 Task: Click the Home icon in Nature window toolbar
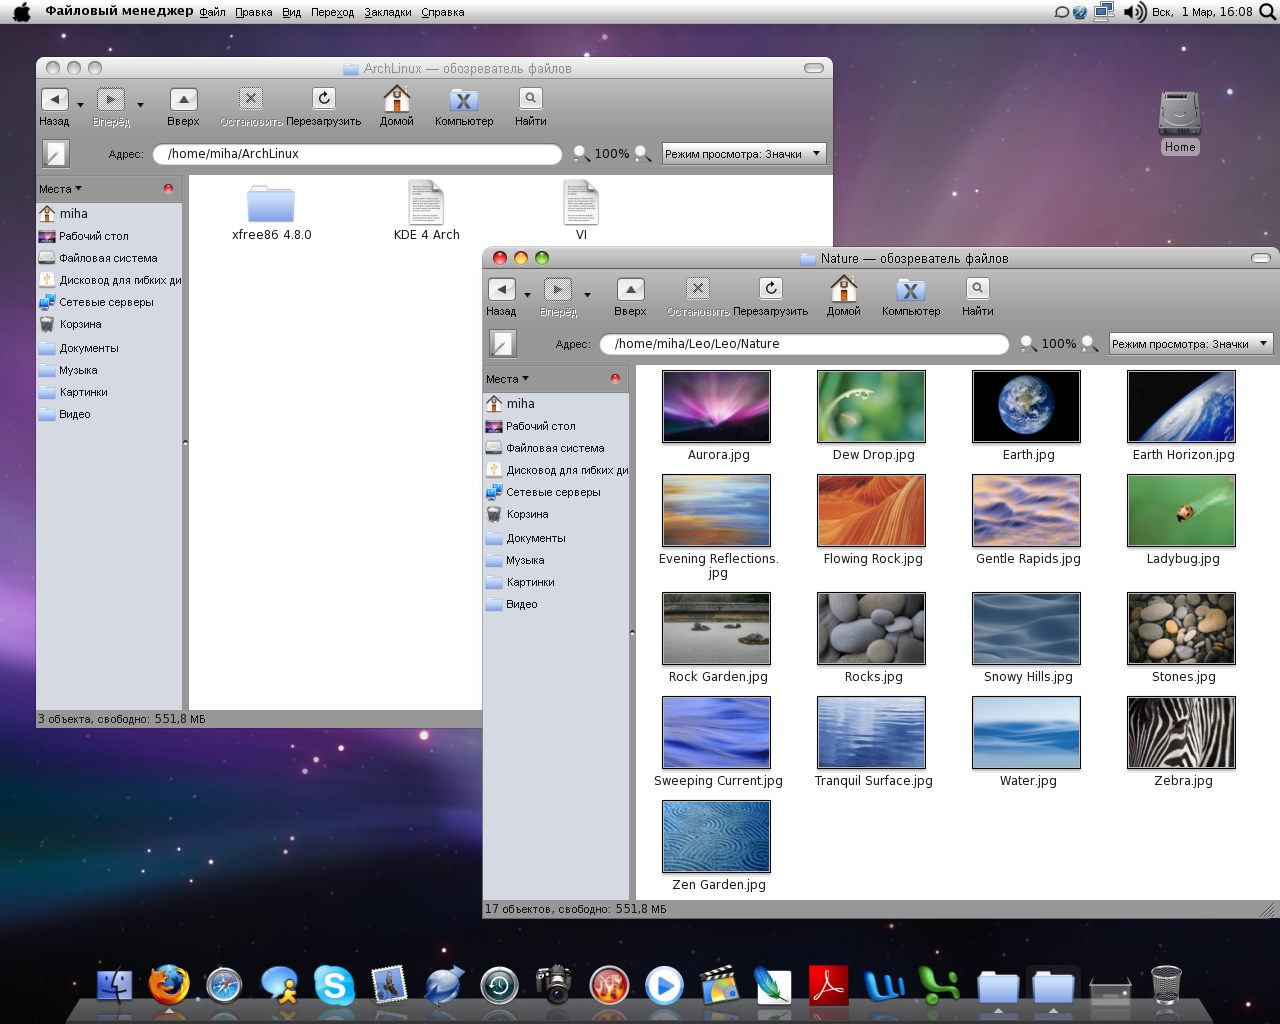click(x=843, y=290)
